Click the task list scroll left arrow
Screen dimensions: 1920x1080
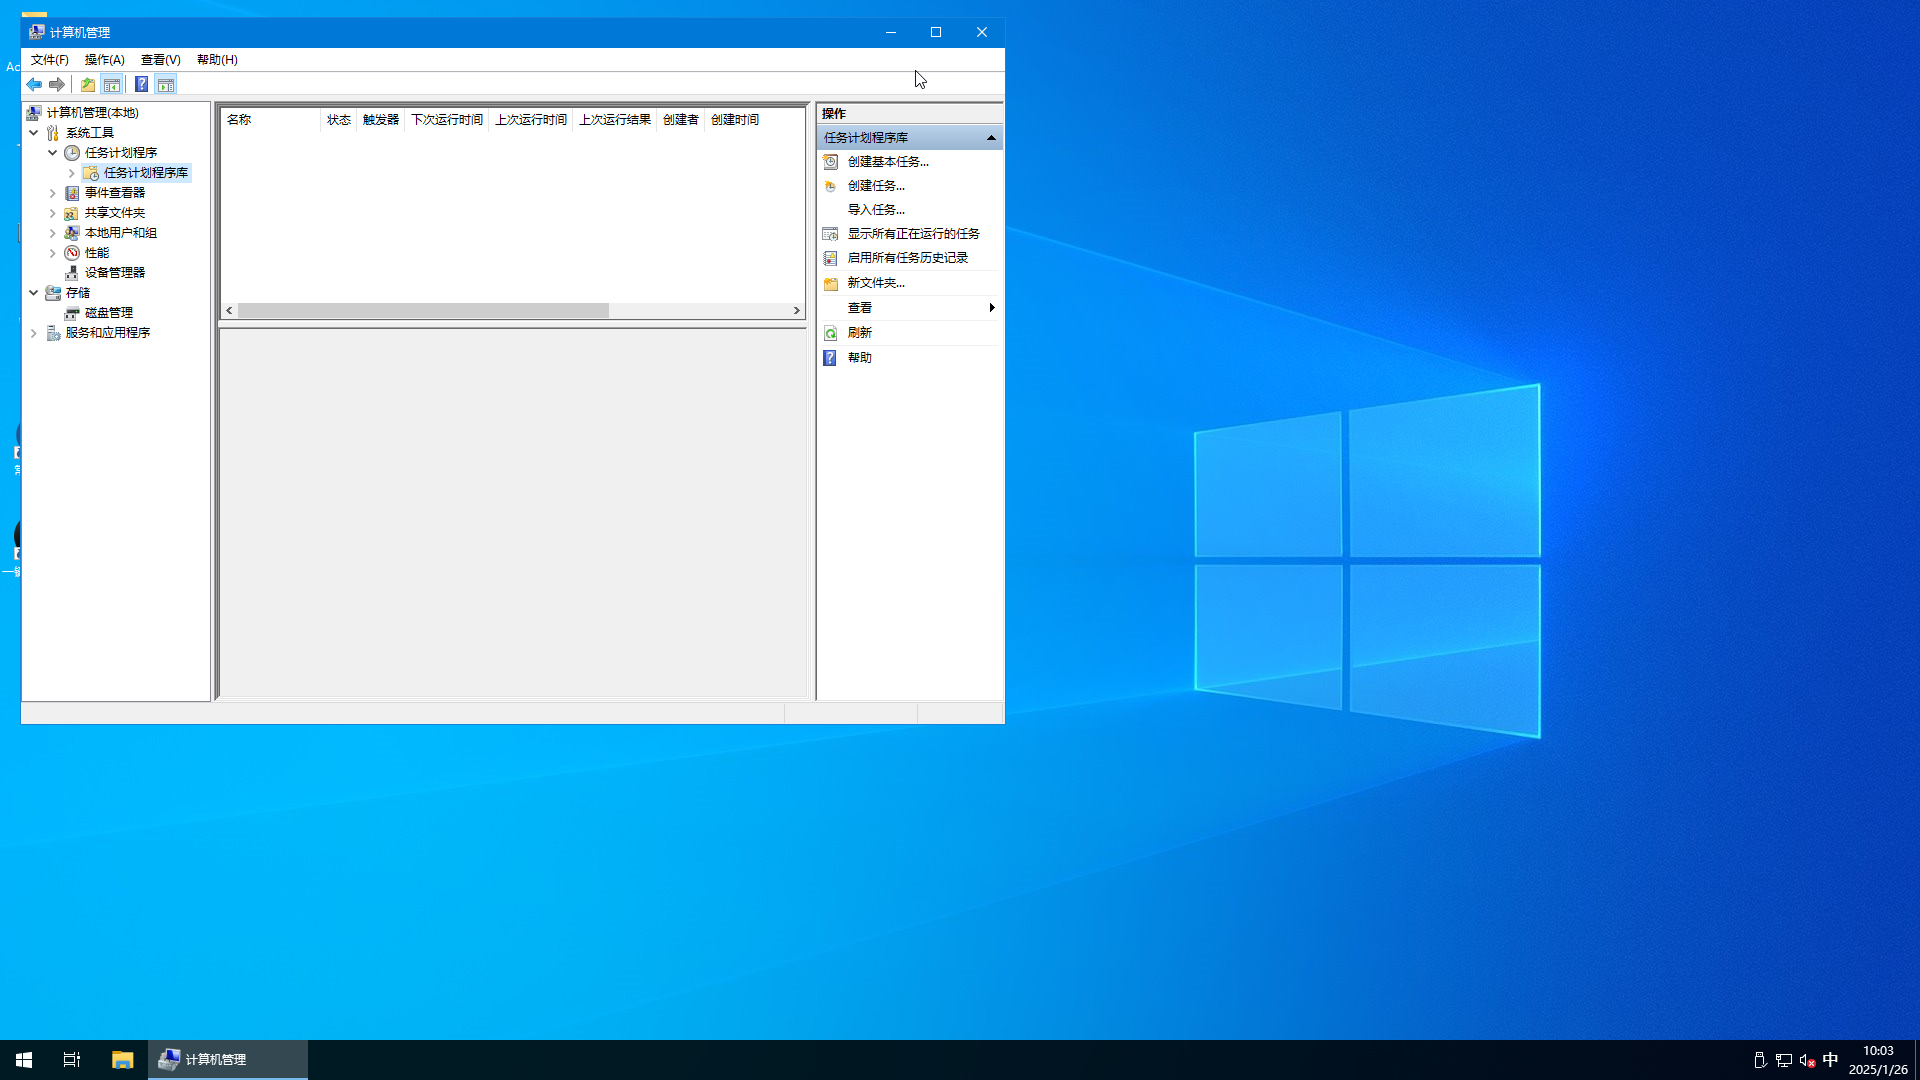tap(230, 311)
